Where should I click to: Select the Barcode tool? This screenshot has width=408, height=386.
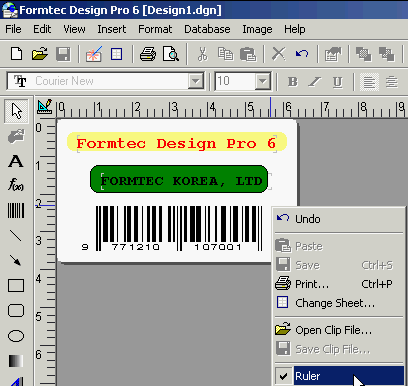[16, 211]
